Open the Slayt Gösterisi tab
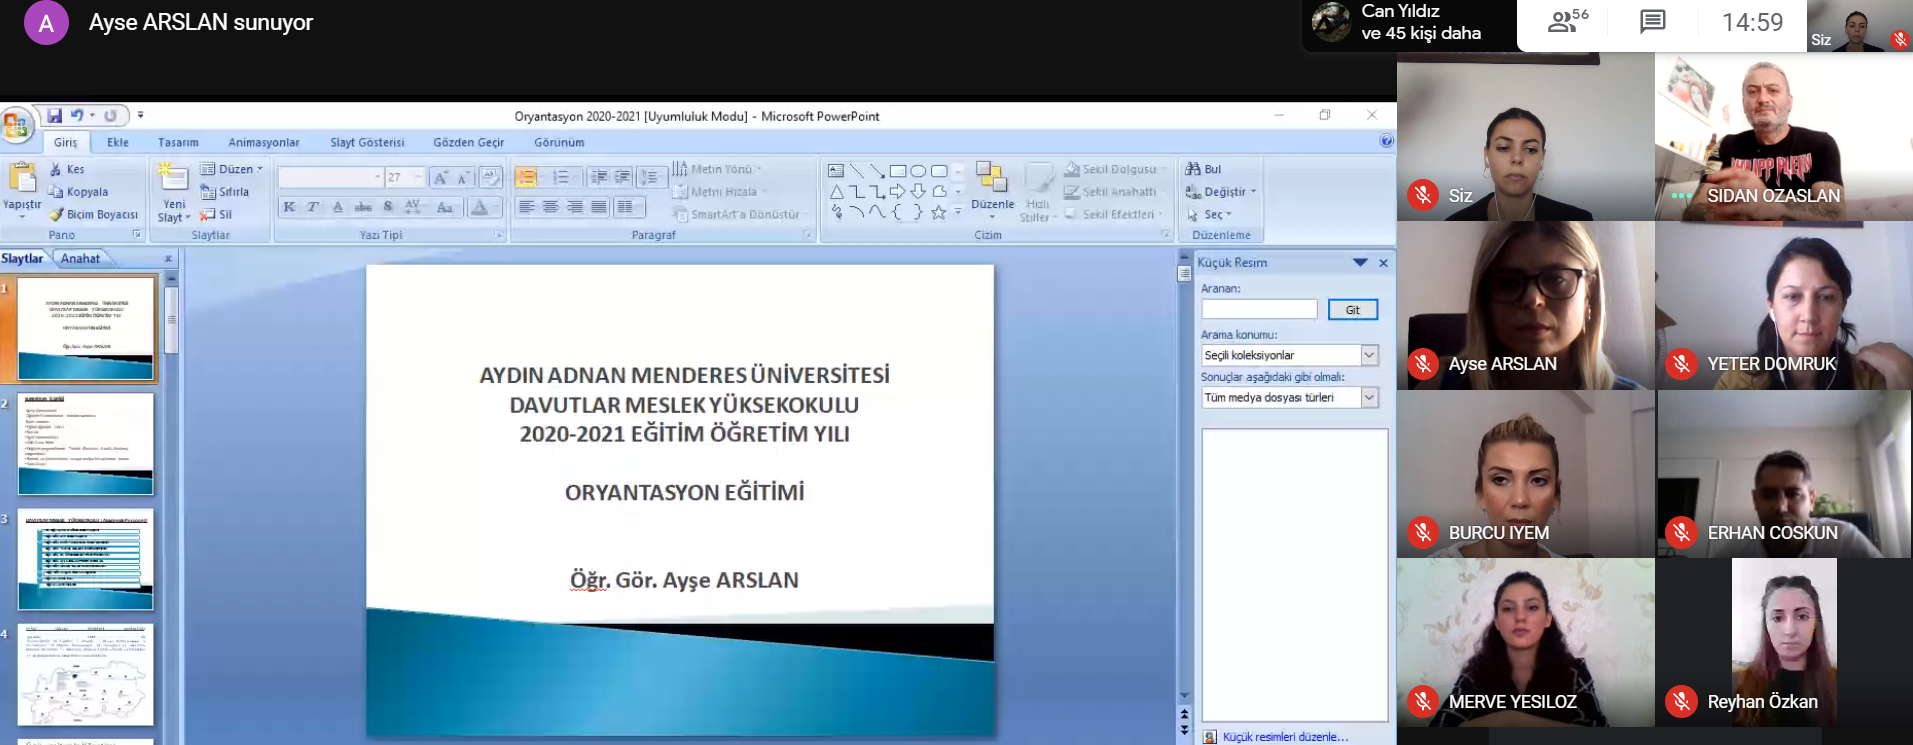The image size is (1913, 745). pyautogui.click(x=367, y=142)
